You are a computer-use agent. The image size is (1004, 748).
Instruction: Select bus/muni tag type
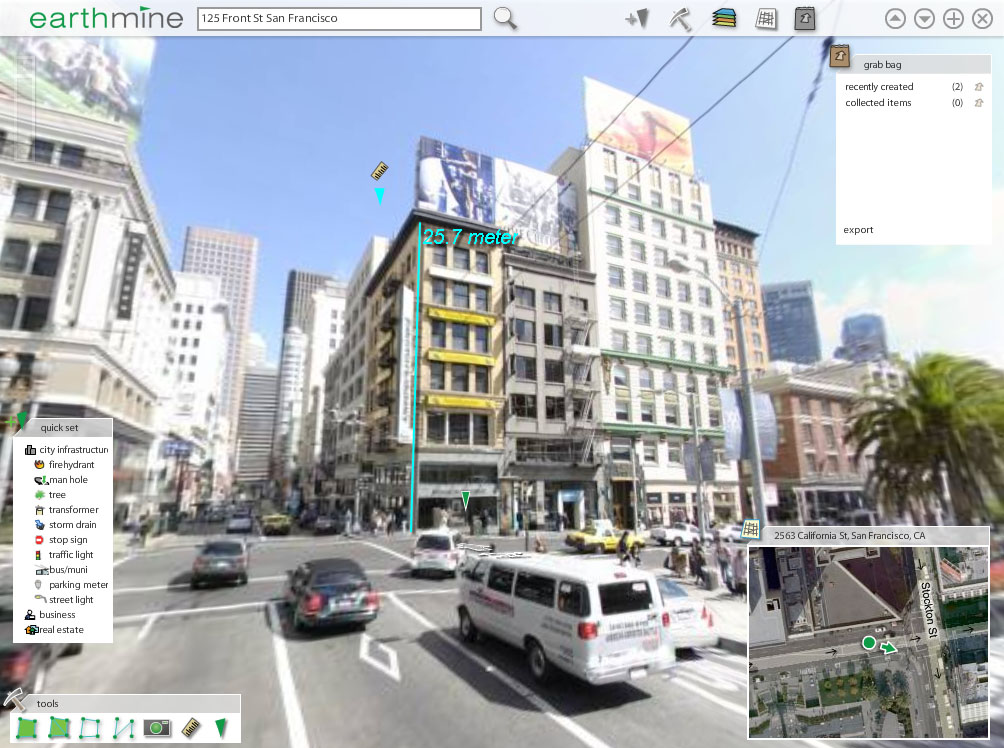pyautogui.click(x=61, y=569)
